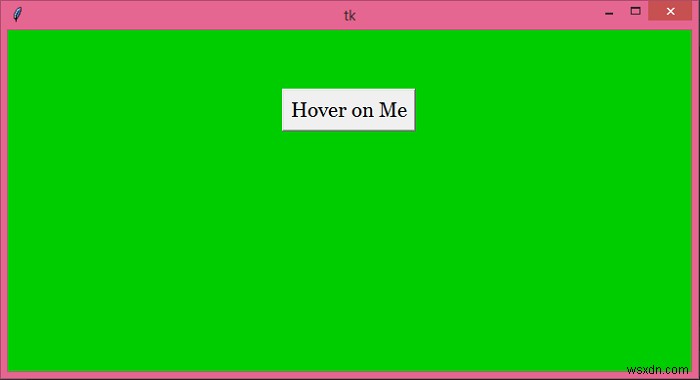Image resolution: width=700 pixels, height=380 pixels.
Task: Click the "Hover on Me" button
Action: tap(348, 110)
